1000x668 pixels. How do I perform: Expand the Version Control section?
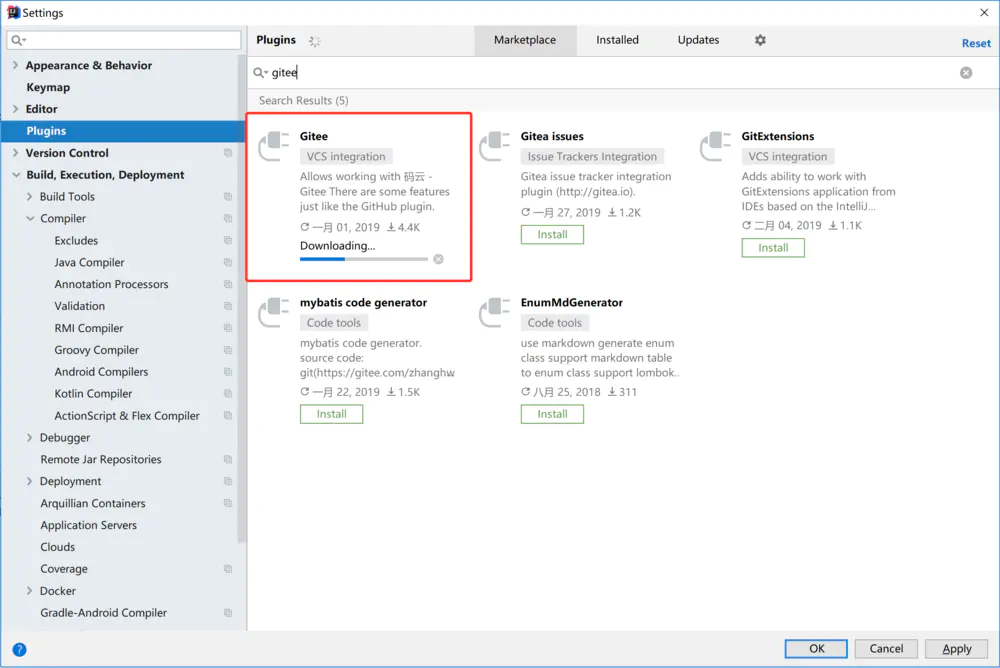click(15, 153)
